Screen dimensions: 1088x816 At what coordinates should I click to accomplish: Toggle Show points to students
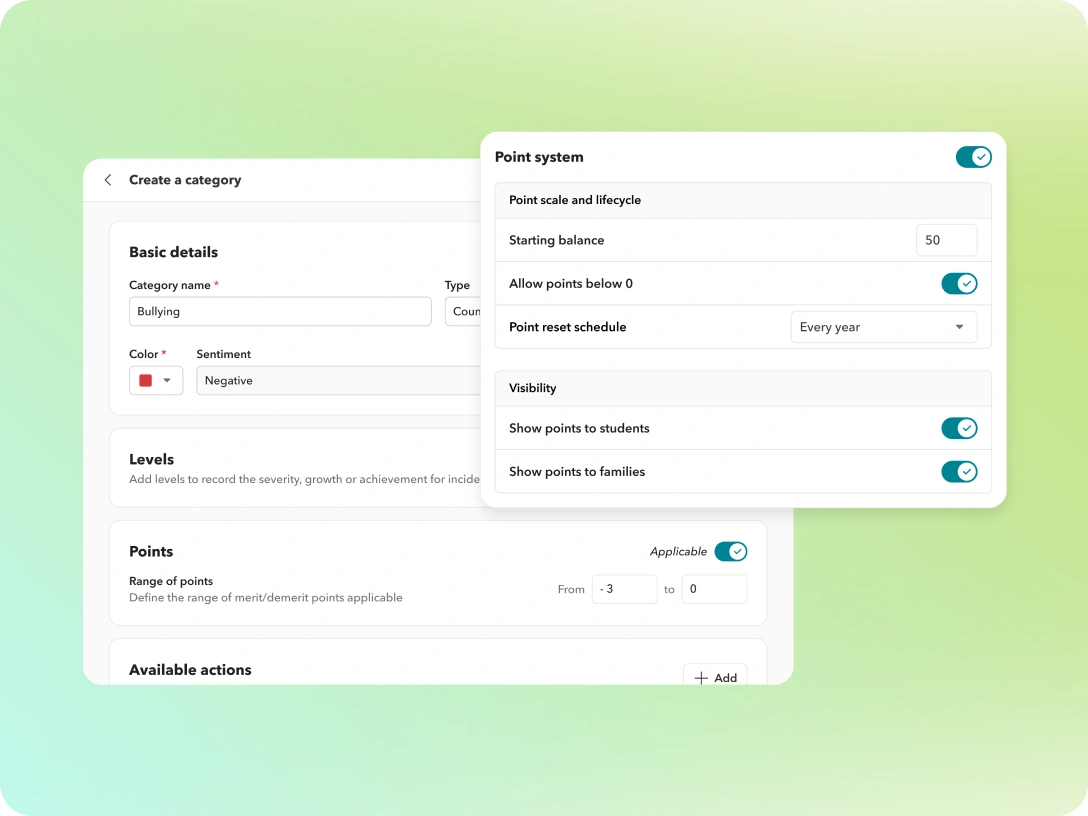(x=959, y=428)
